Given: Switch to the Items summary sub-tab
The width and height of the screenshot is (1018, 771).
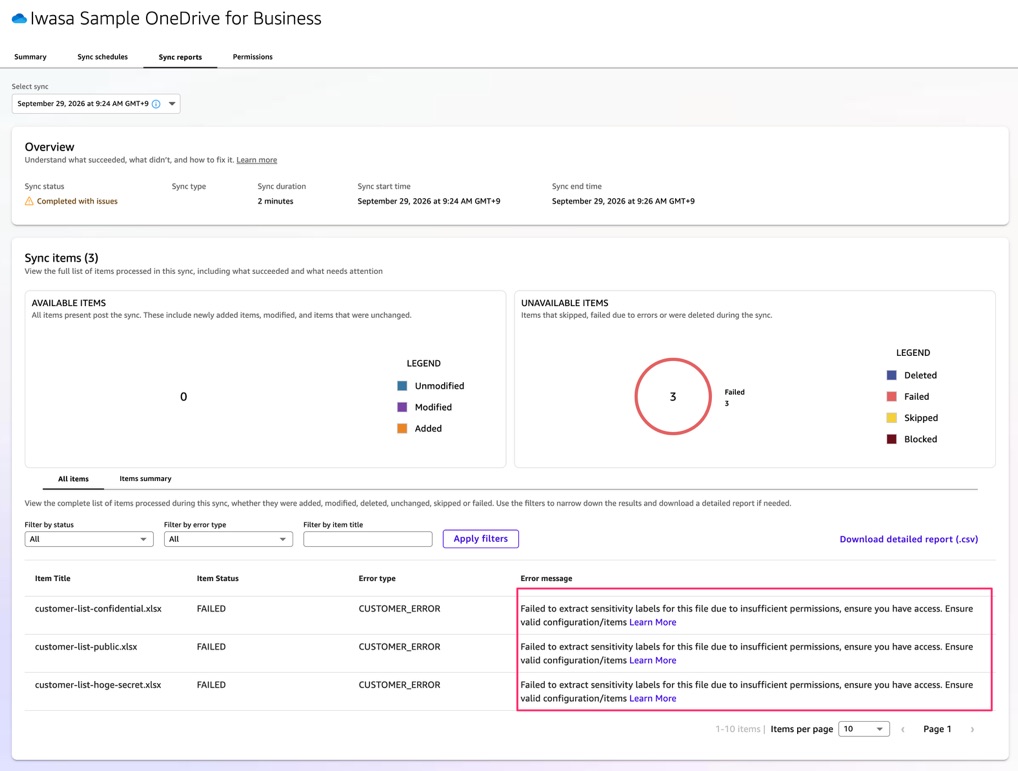Looking at the screenshot, I should (x=145, y=479).
